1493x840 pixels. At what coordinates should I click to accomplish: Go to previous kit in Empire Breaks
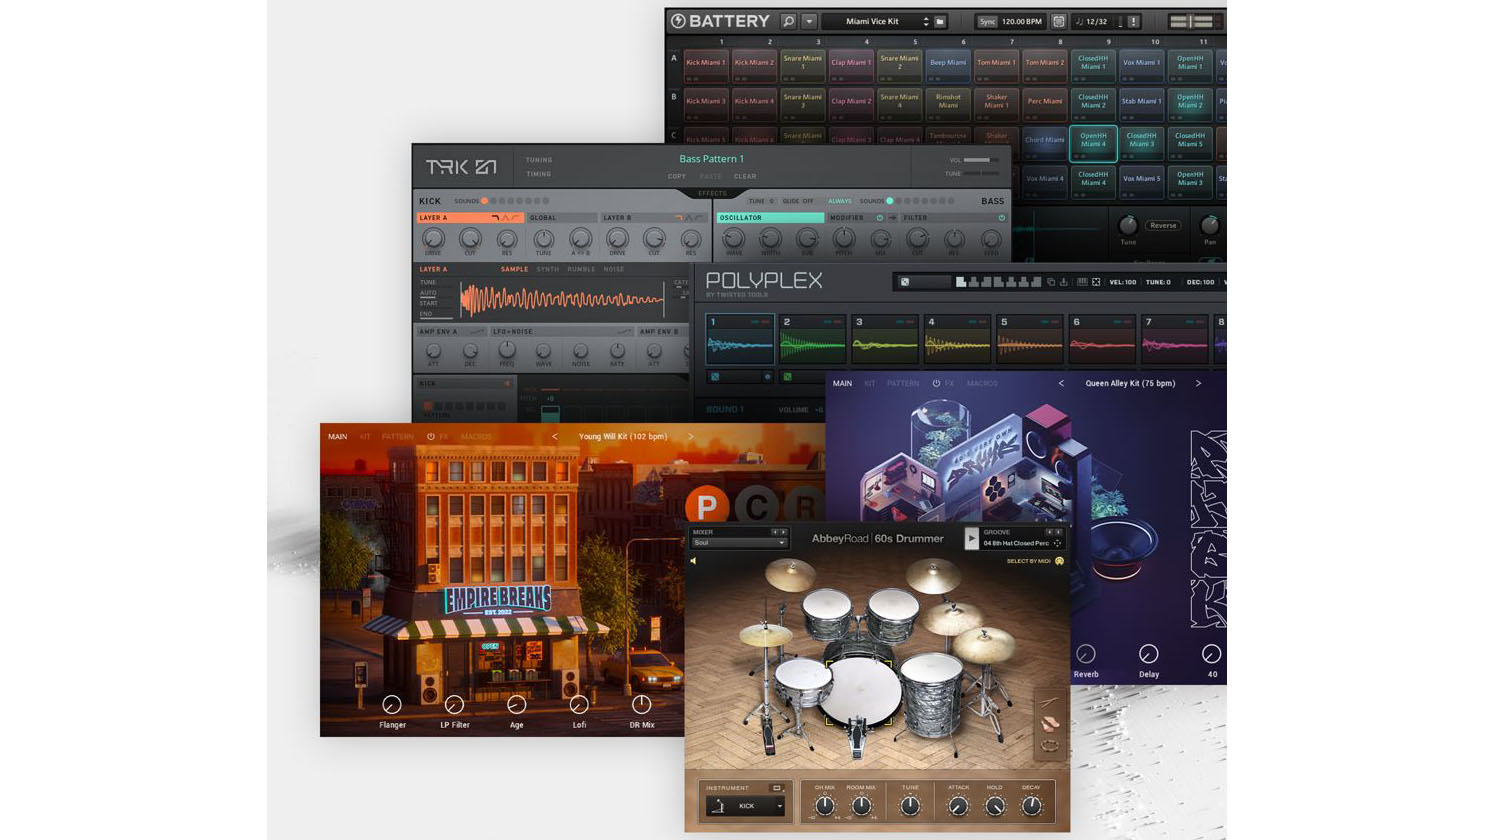pyautogui.click(x=554, y=437)
